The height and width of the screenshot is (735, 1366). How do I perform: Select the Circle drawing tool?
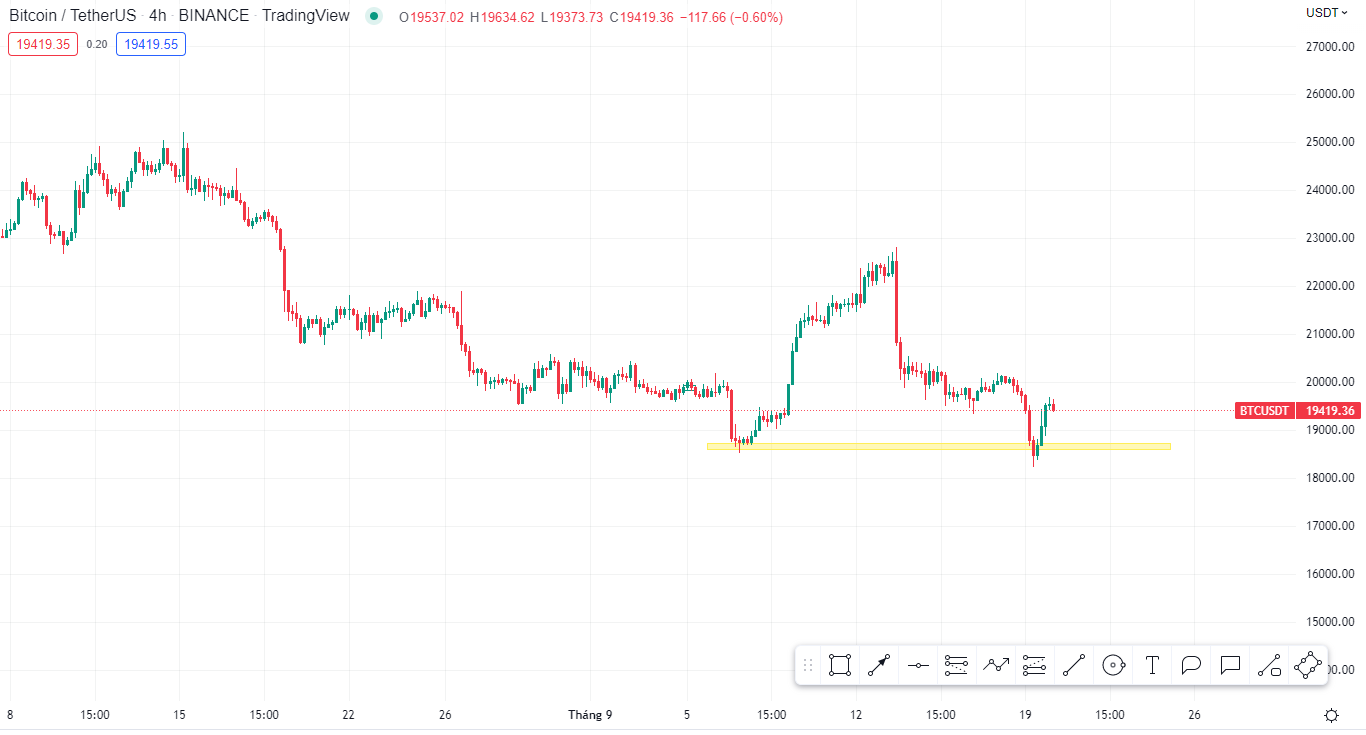pos(1113,665)
